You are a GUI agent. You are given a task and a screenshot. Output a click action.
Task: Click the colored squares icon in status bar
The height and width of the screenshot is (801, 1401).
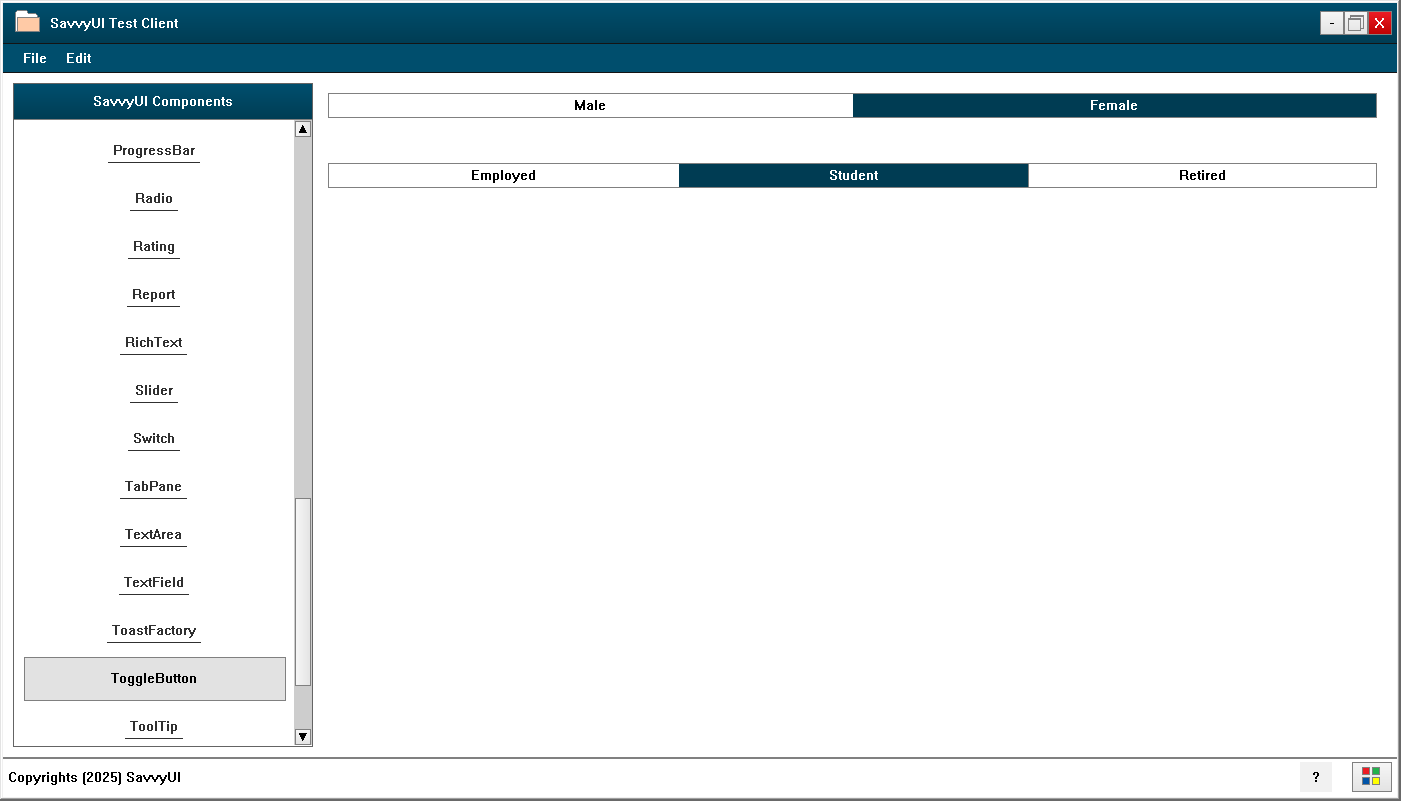tap(1370, 776)
